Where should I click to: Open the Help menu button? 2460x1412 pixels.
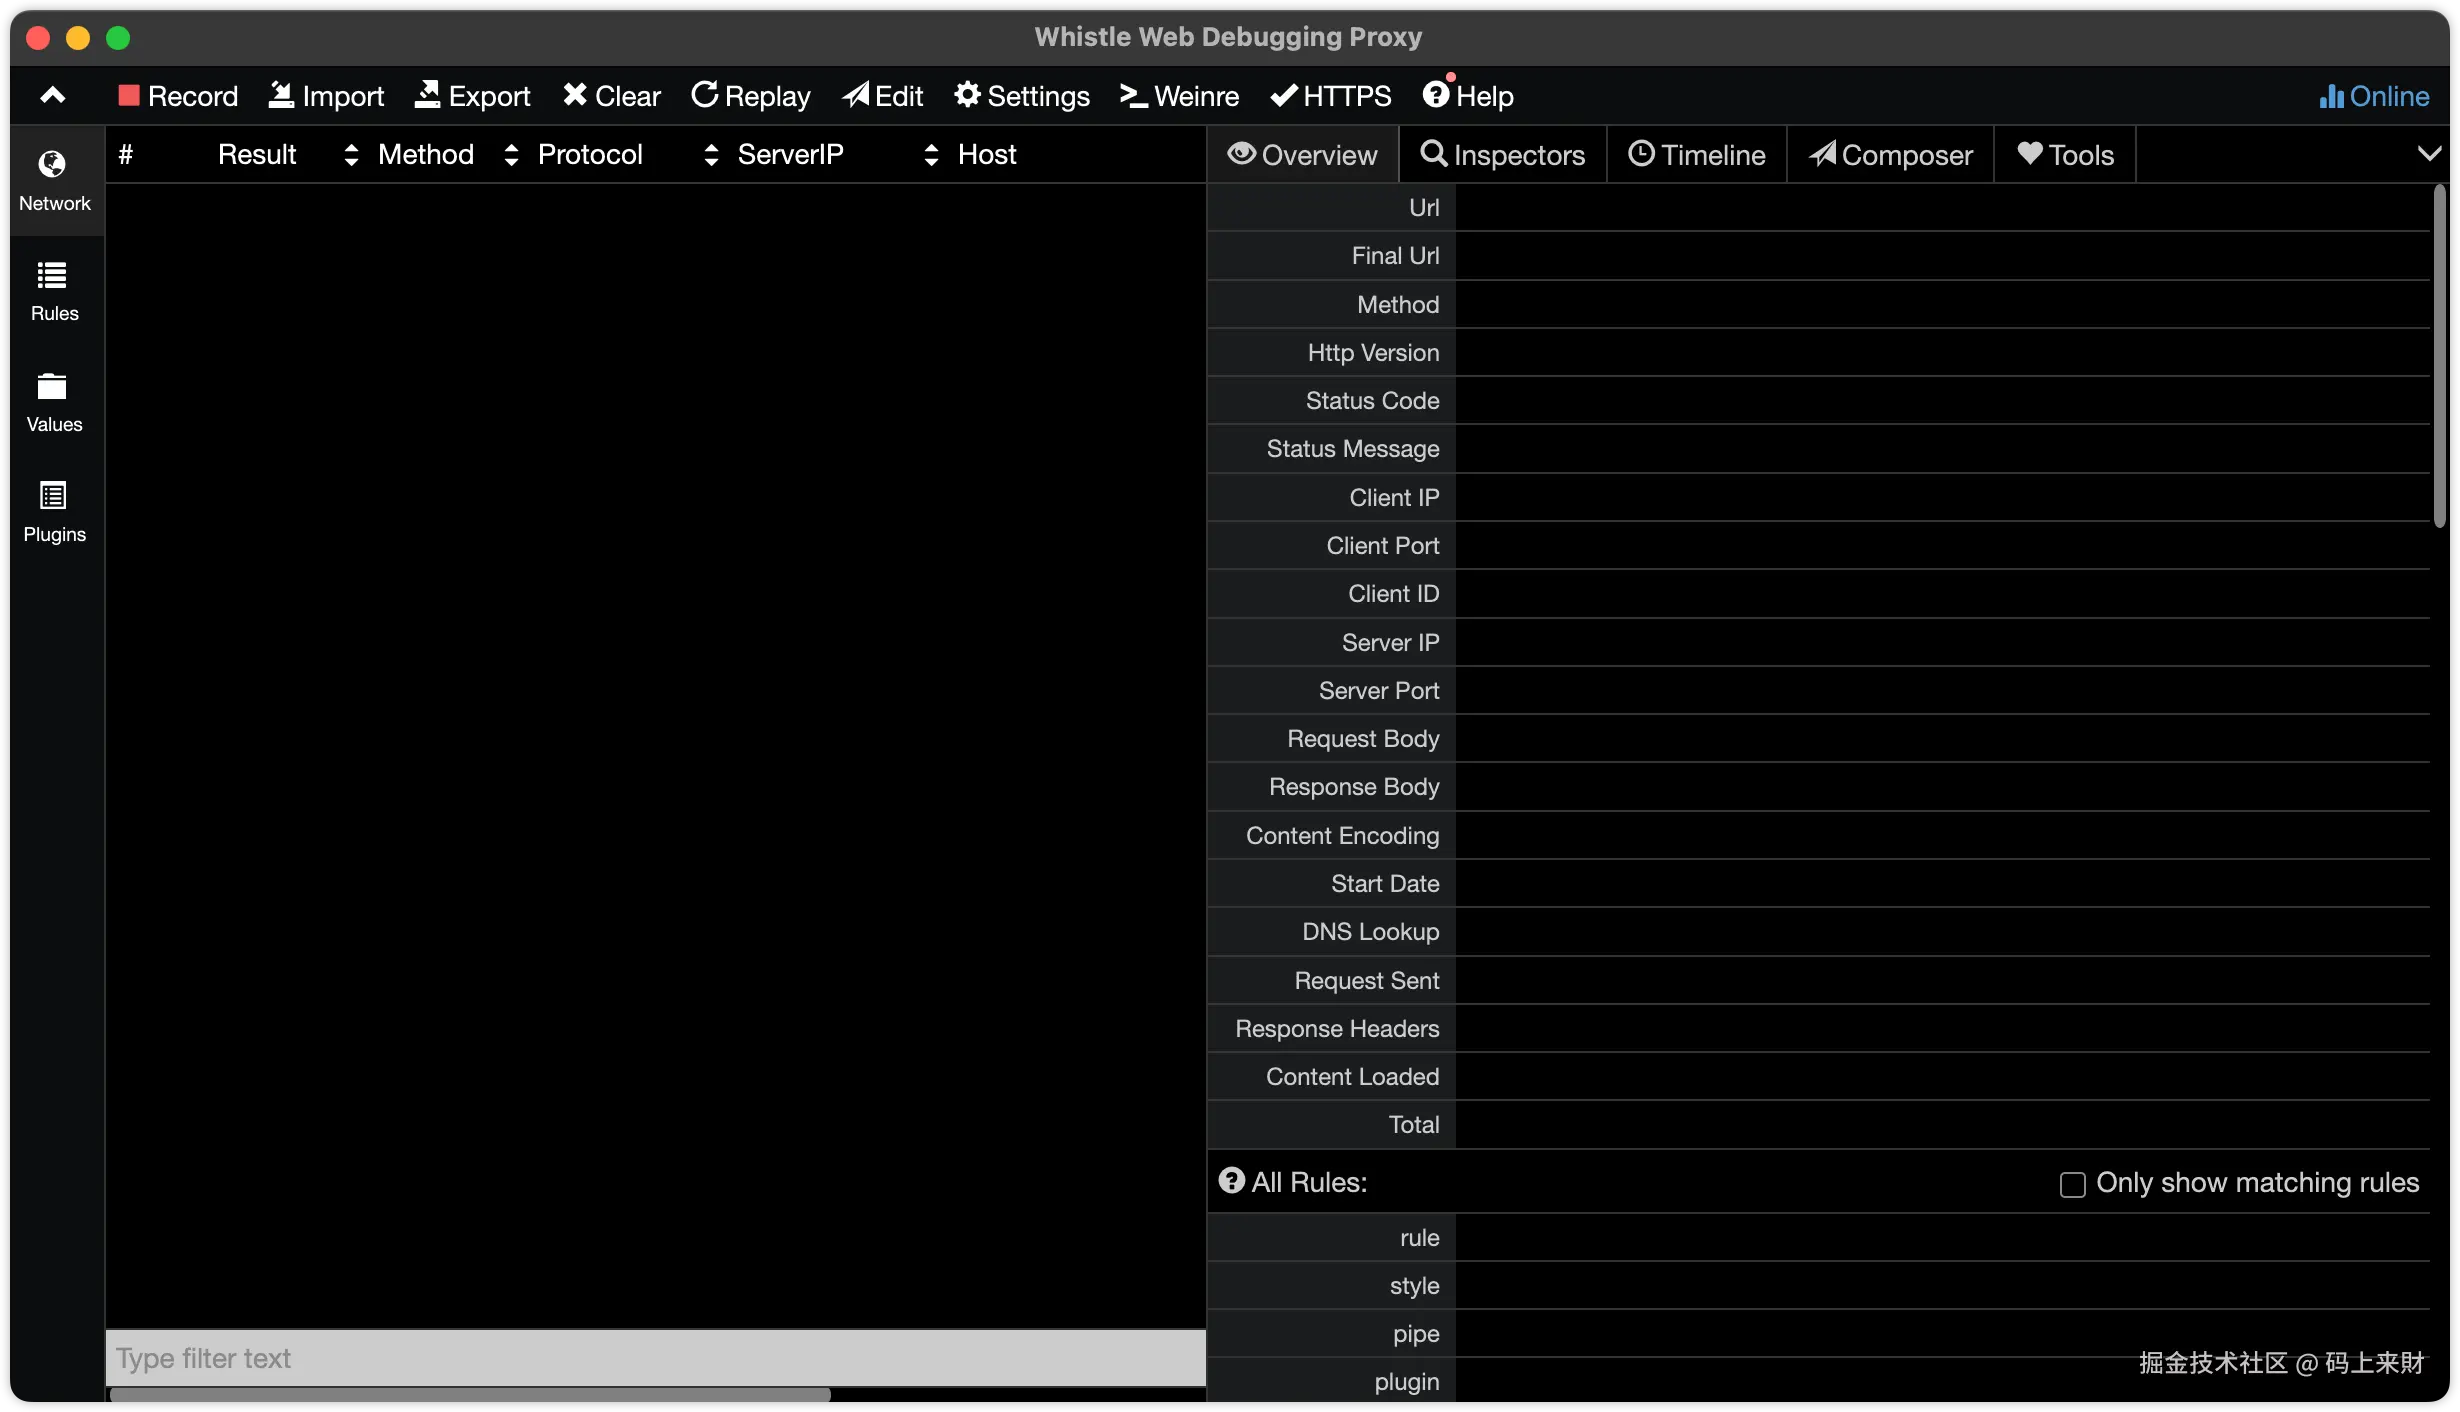click(1467, 96)
